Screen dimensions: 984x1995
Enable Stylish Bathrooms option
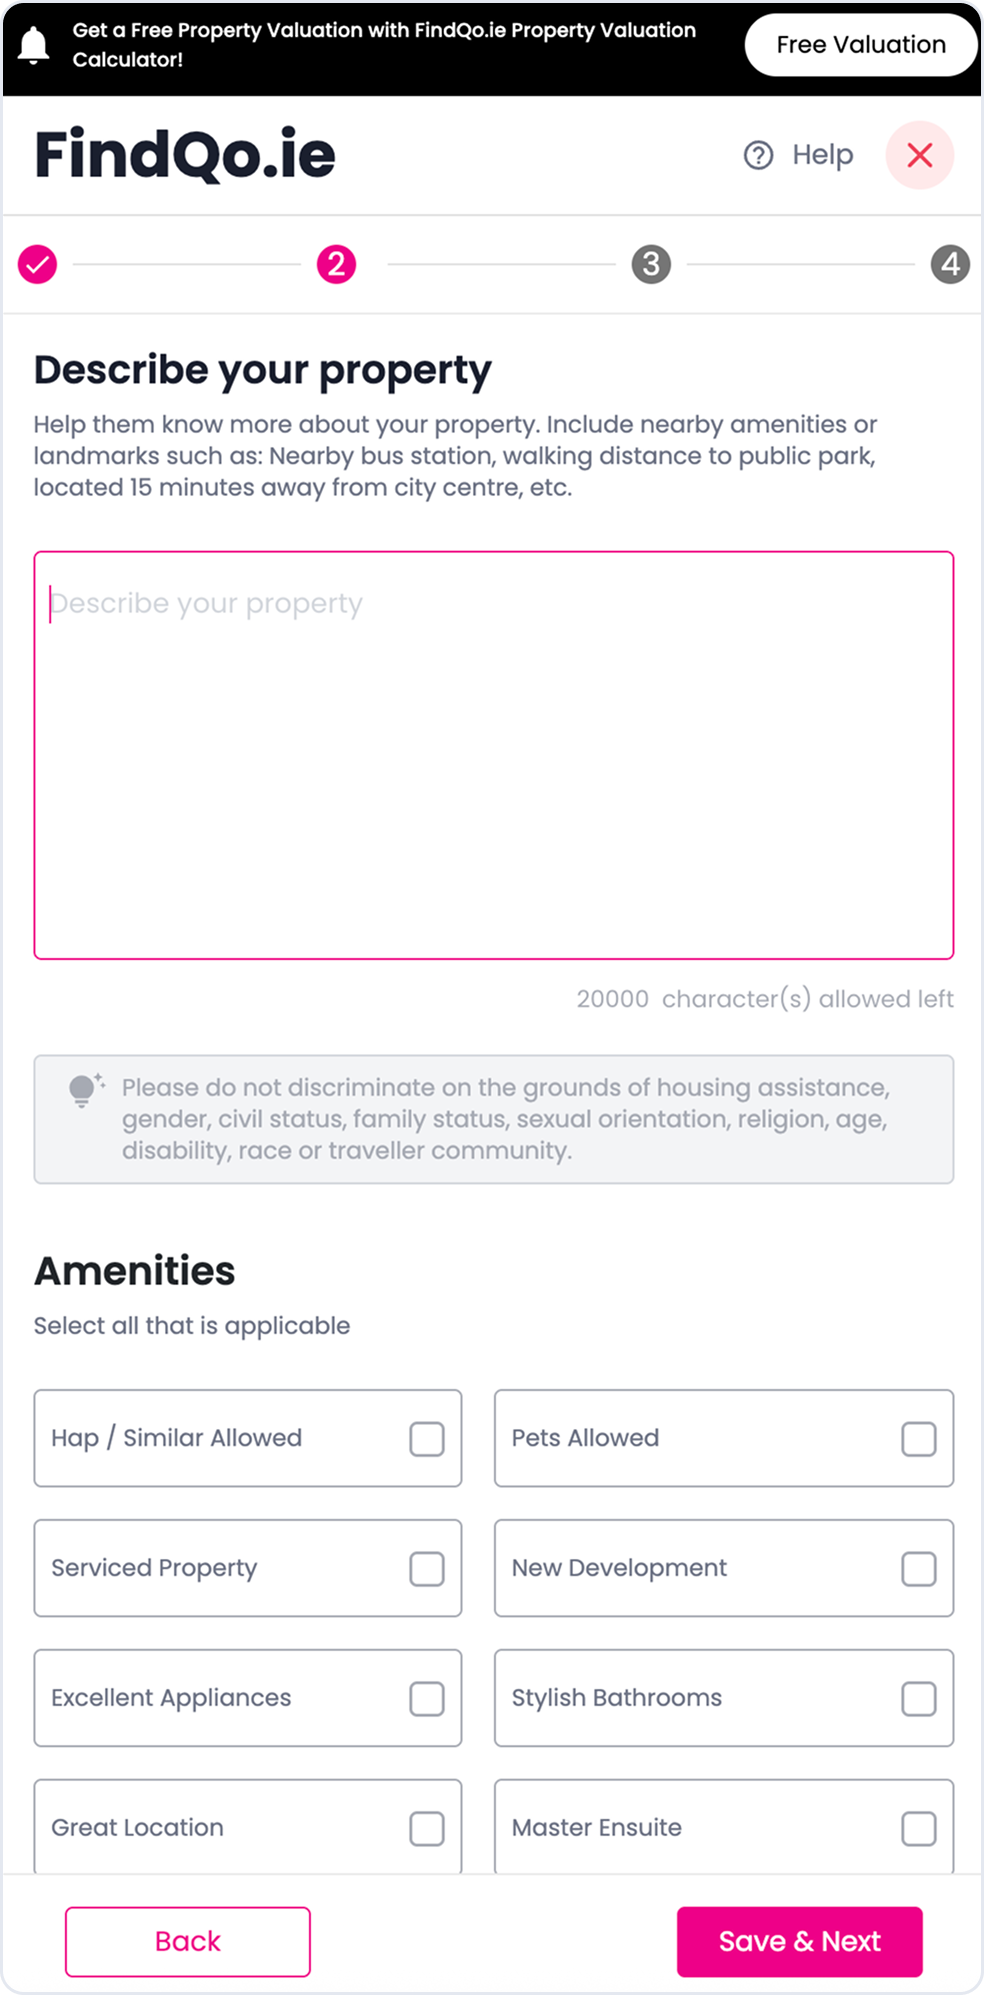click(917, 1698)
